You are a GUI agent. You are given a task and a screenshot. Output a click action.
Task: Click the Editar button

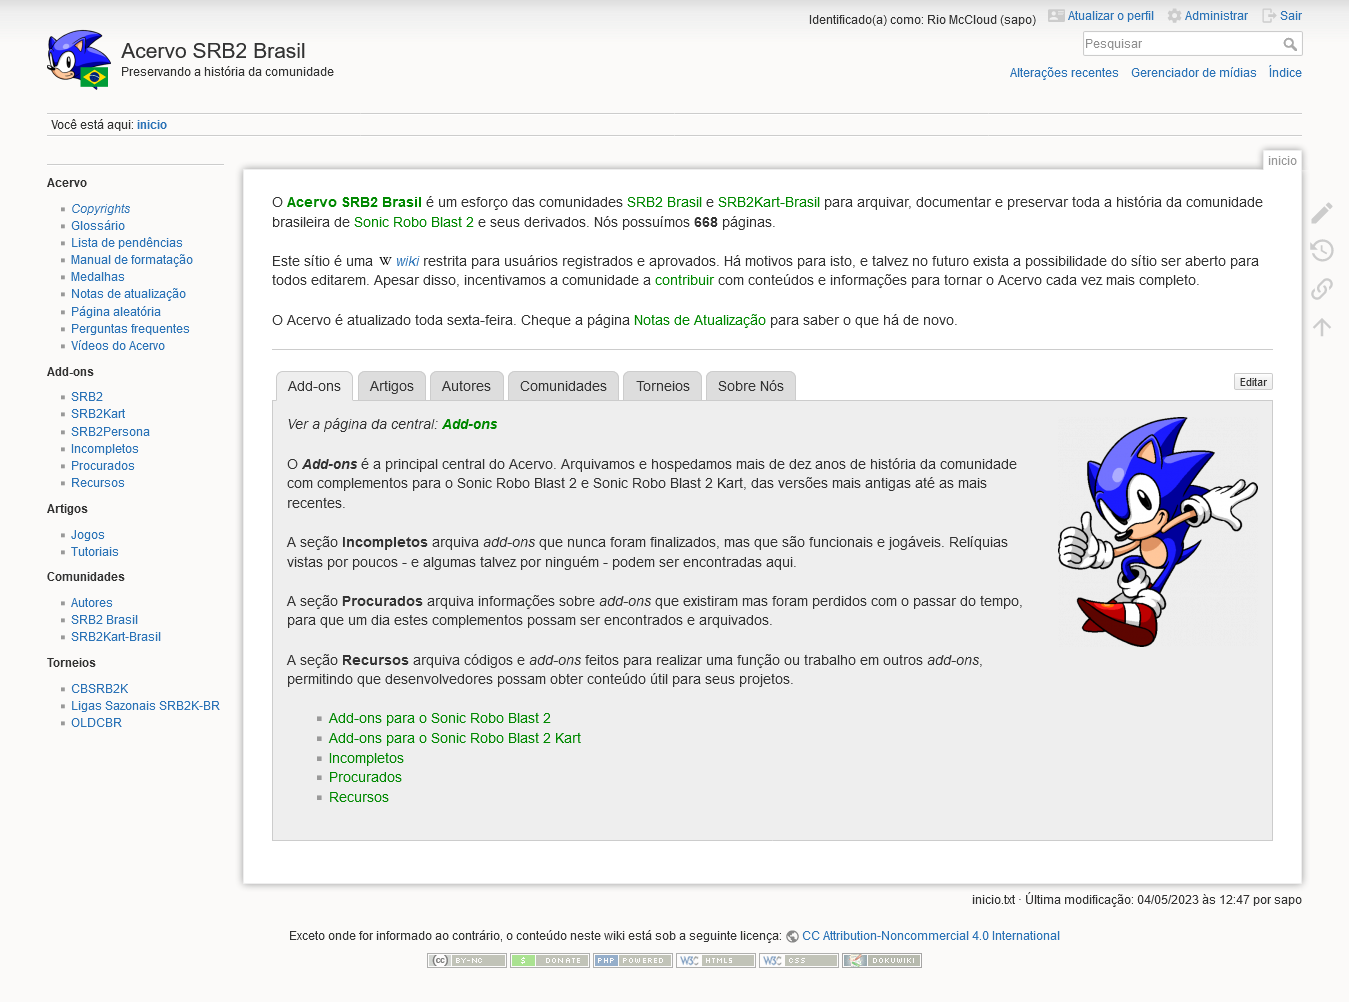(x=1253, y=382)
